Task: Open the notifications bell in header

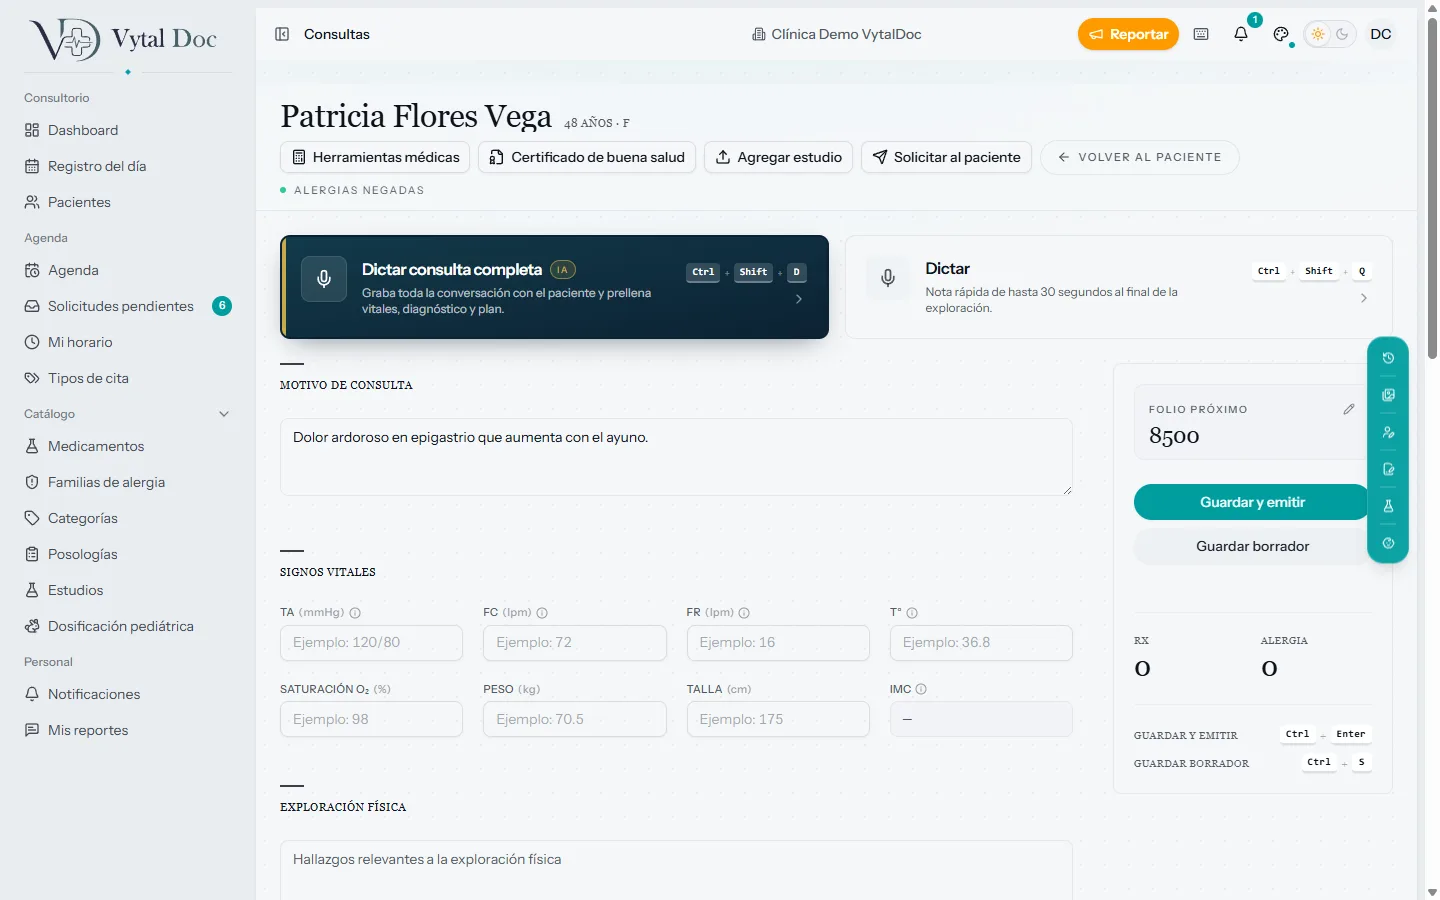Action: 1241,34
